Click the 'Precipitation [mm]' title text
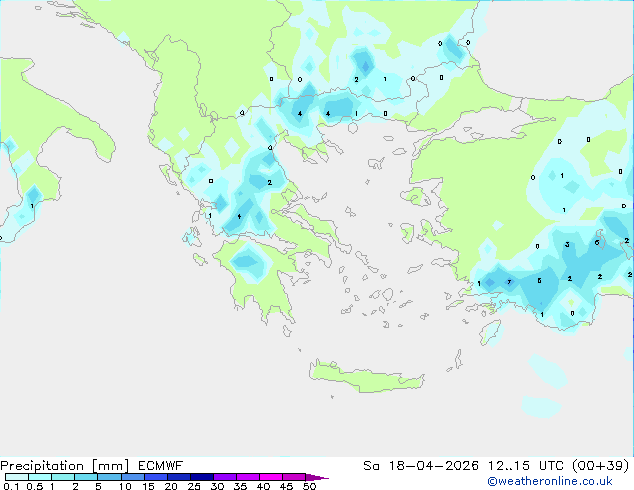 pyautogui.click(x=64, y=466)
